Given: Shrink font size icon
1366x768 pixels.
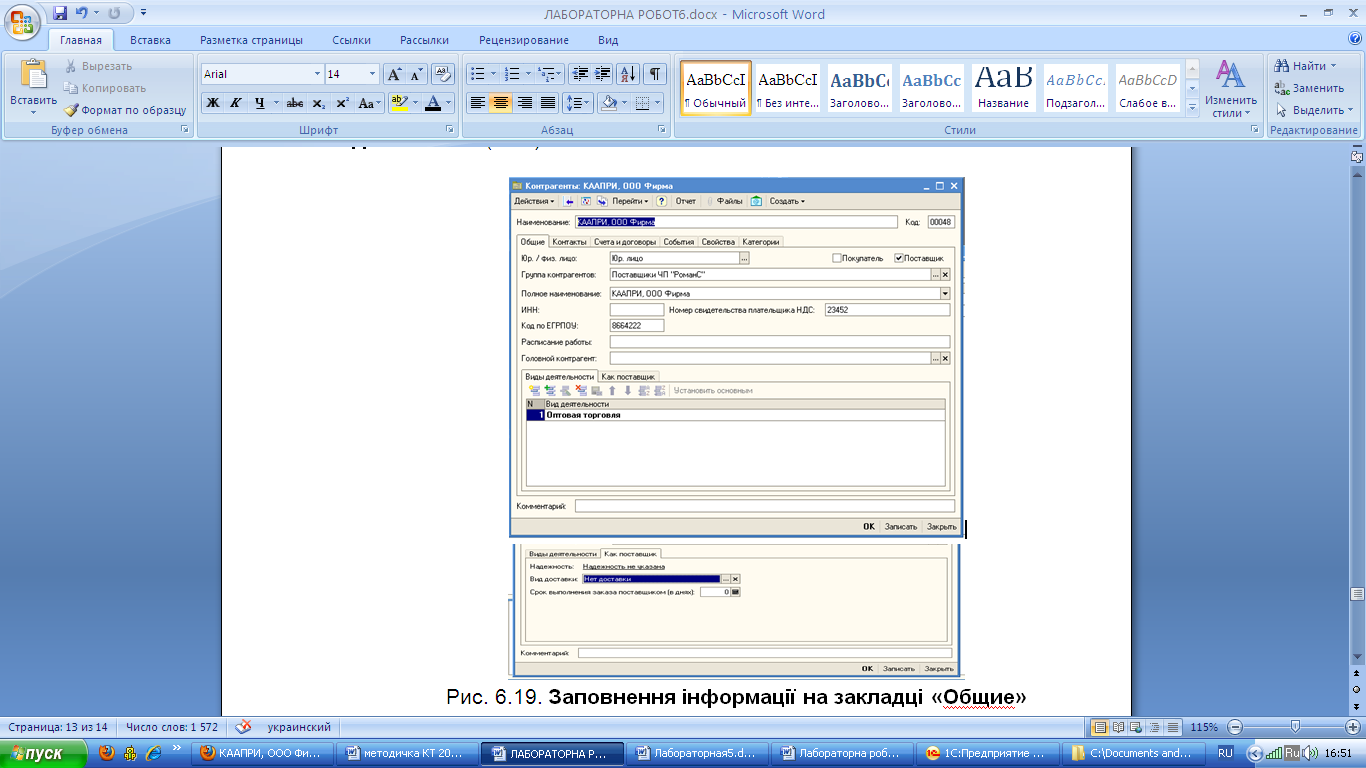Looking at the screenshot, I should (416, 74).
